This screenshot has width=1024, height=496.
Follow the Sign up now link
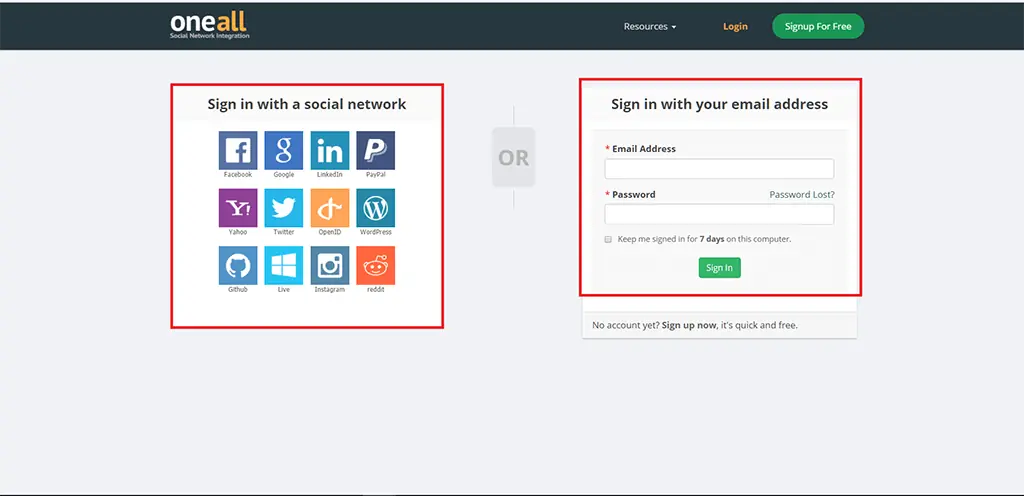tap(689, 325)
